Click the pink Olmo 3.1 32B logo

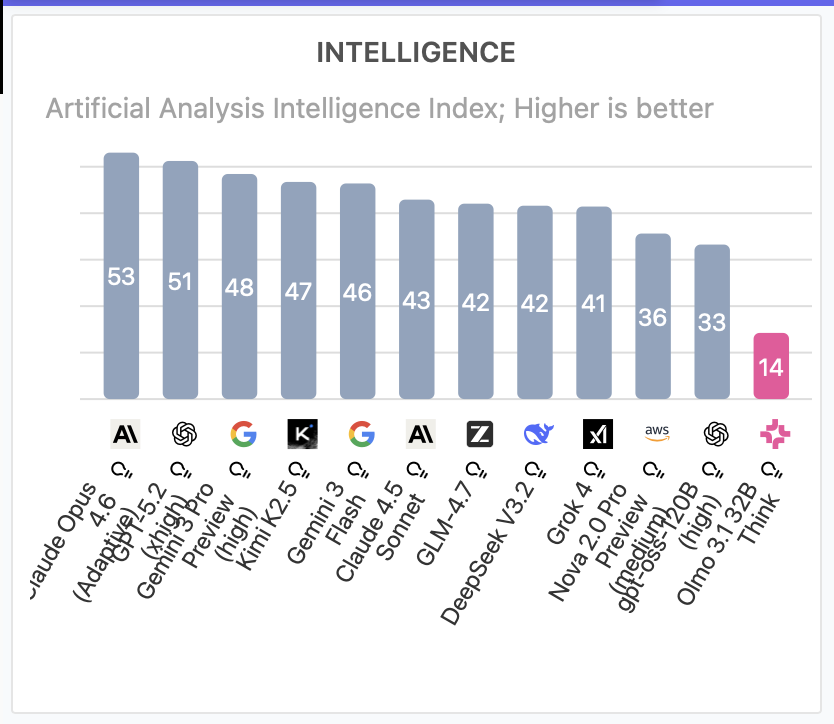tap(774, 434)
